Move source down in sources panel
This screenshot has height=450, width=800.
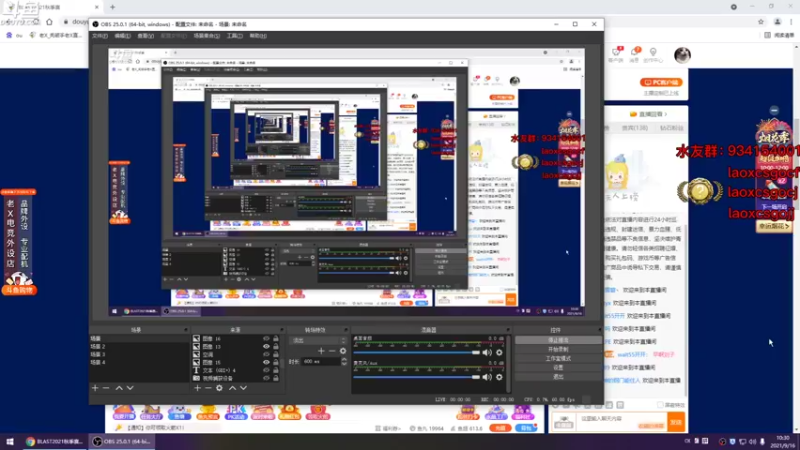(243, 388)
